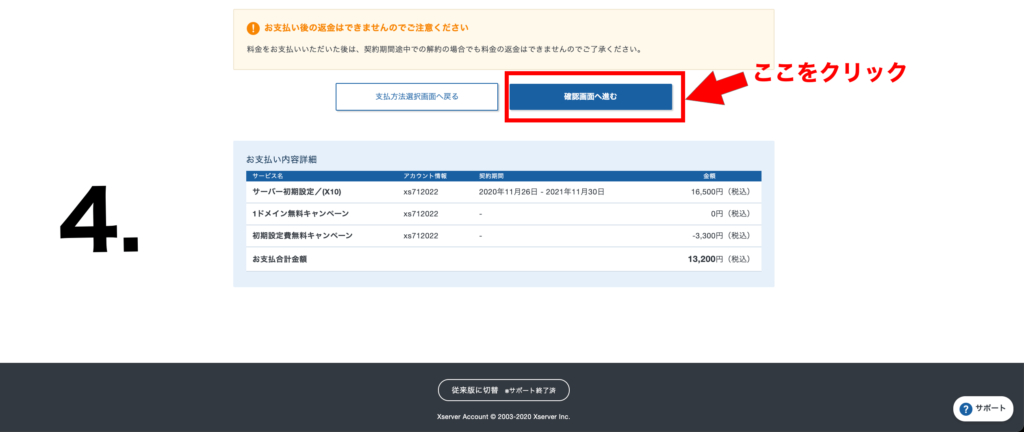Switch to legacy version with 従来版に切替
Image resolution: width=1024 pixels, height=432 pixels.
pyautogui.click(x=503, y=390)
